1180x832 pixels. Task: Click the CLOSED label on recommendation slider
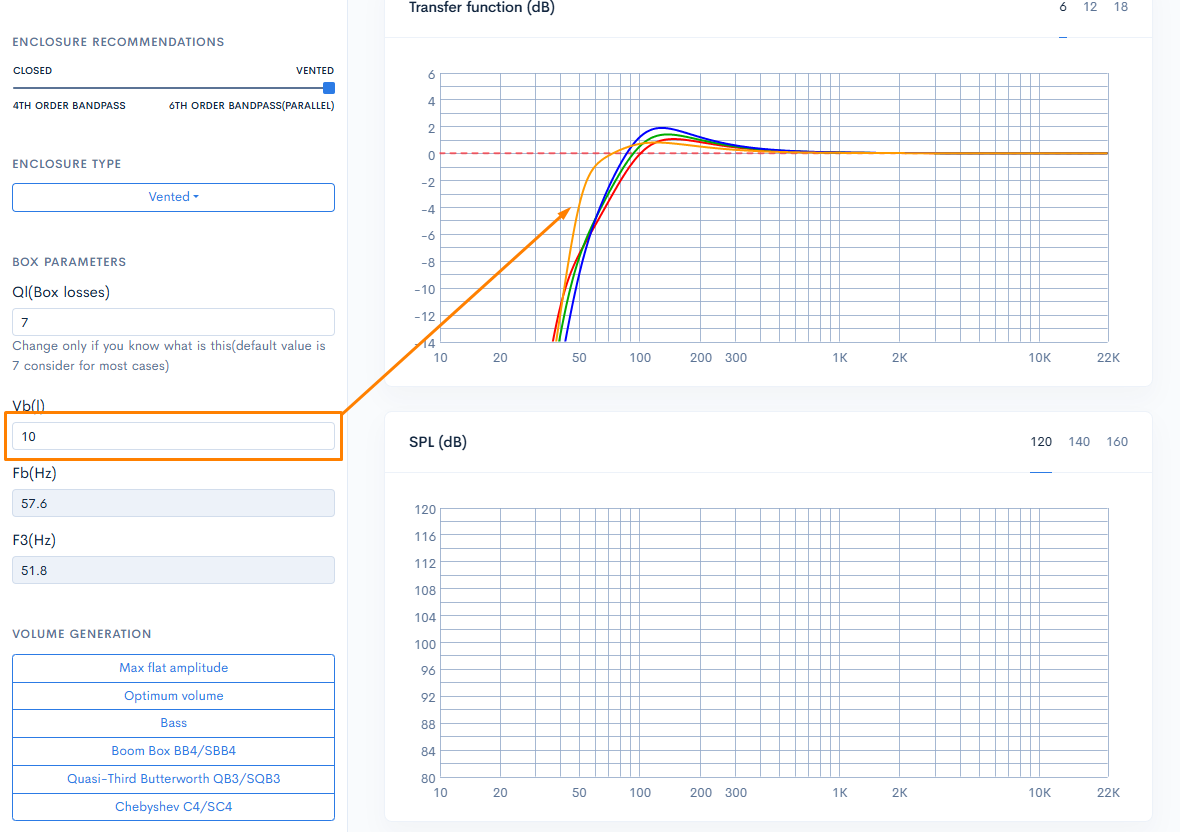(x=32, y=71)
